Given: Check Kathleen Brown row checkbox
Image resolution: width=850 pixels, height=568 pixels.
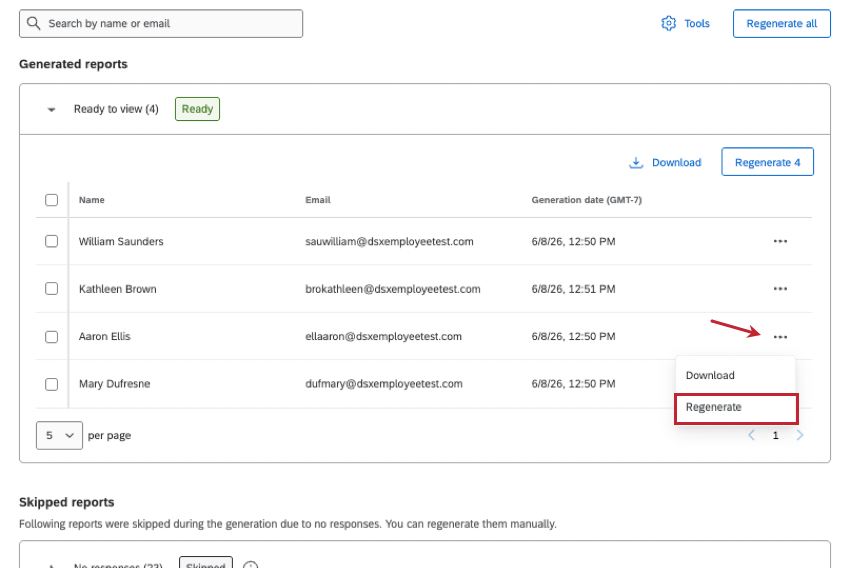Looking at the screenshot, I should coord(51,289).
